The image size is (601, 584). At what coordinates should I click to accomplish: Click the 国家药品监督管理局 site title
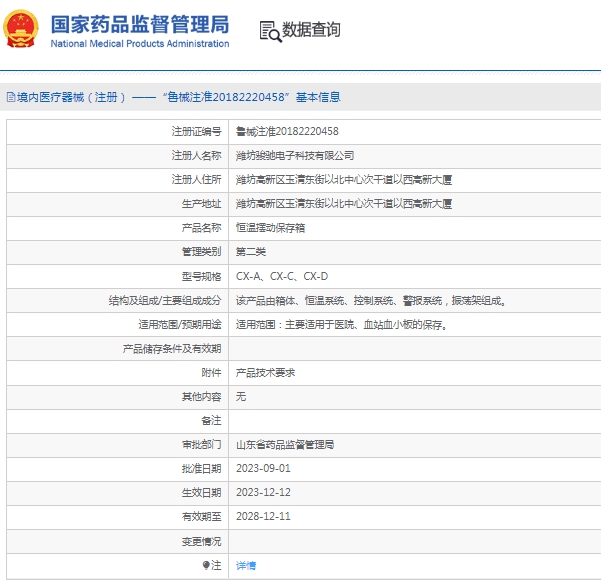tap(140, 24)
